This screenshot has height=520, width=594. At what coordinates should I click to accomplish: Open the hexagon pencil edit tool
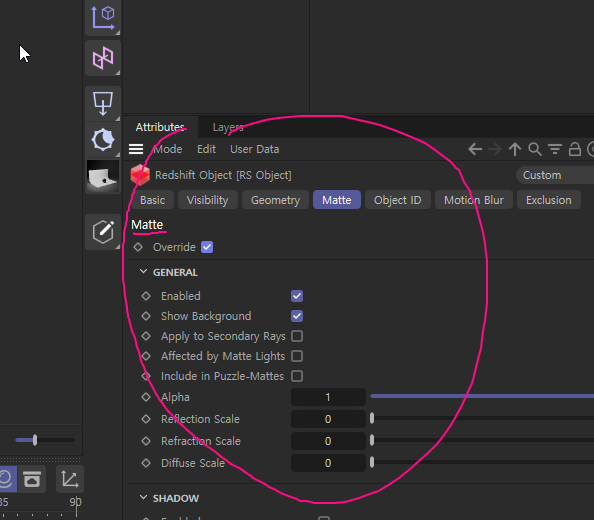coord(103,231)
